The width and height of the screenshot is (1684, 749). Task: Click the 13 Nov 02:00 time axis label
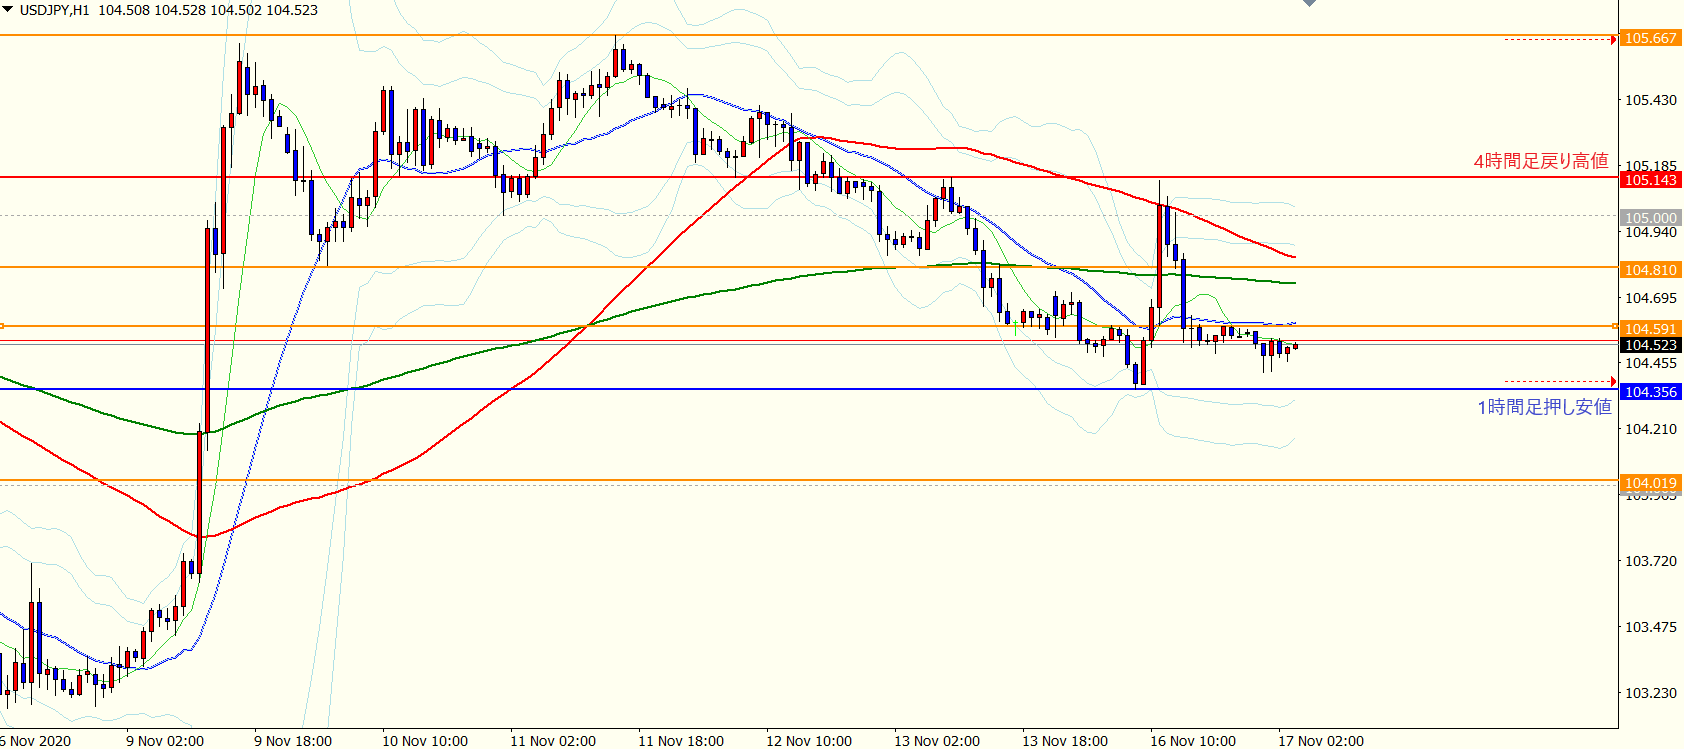[x=937, y=741]
